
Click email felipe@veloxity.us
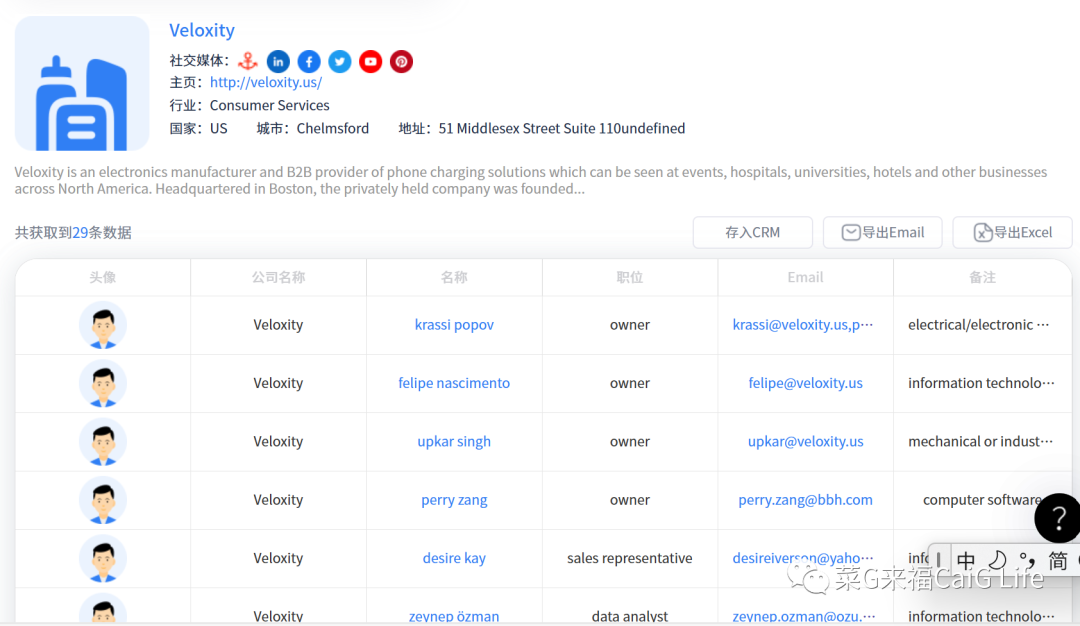[805, 383]
